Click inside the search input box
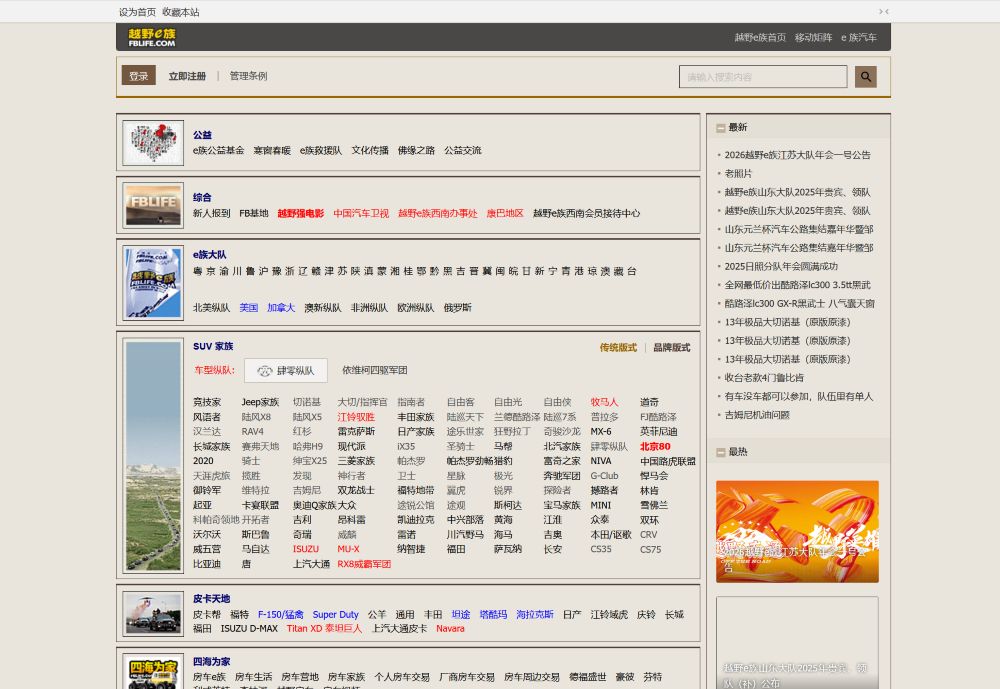 click(x=763, y=76)
